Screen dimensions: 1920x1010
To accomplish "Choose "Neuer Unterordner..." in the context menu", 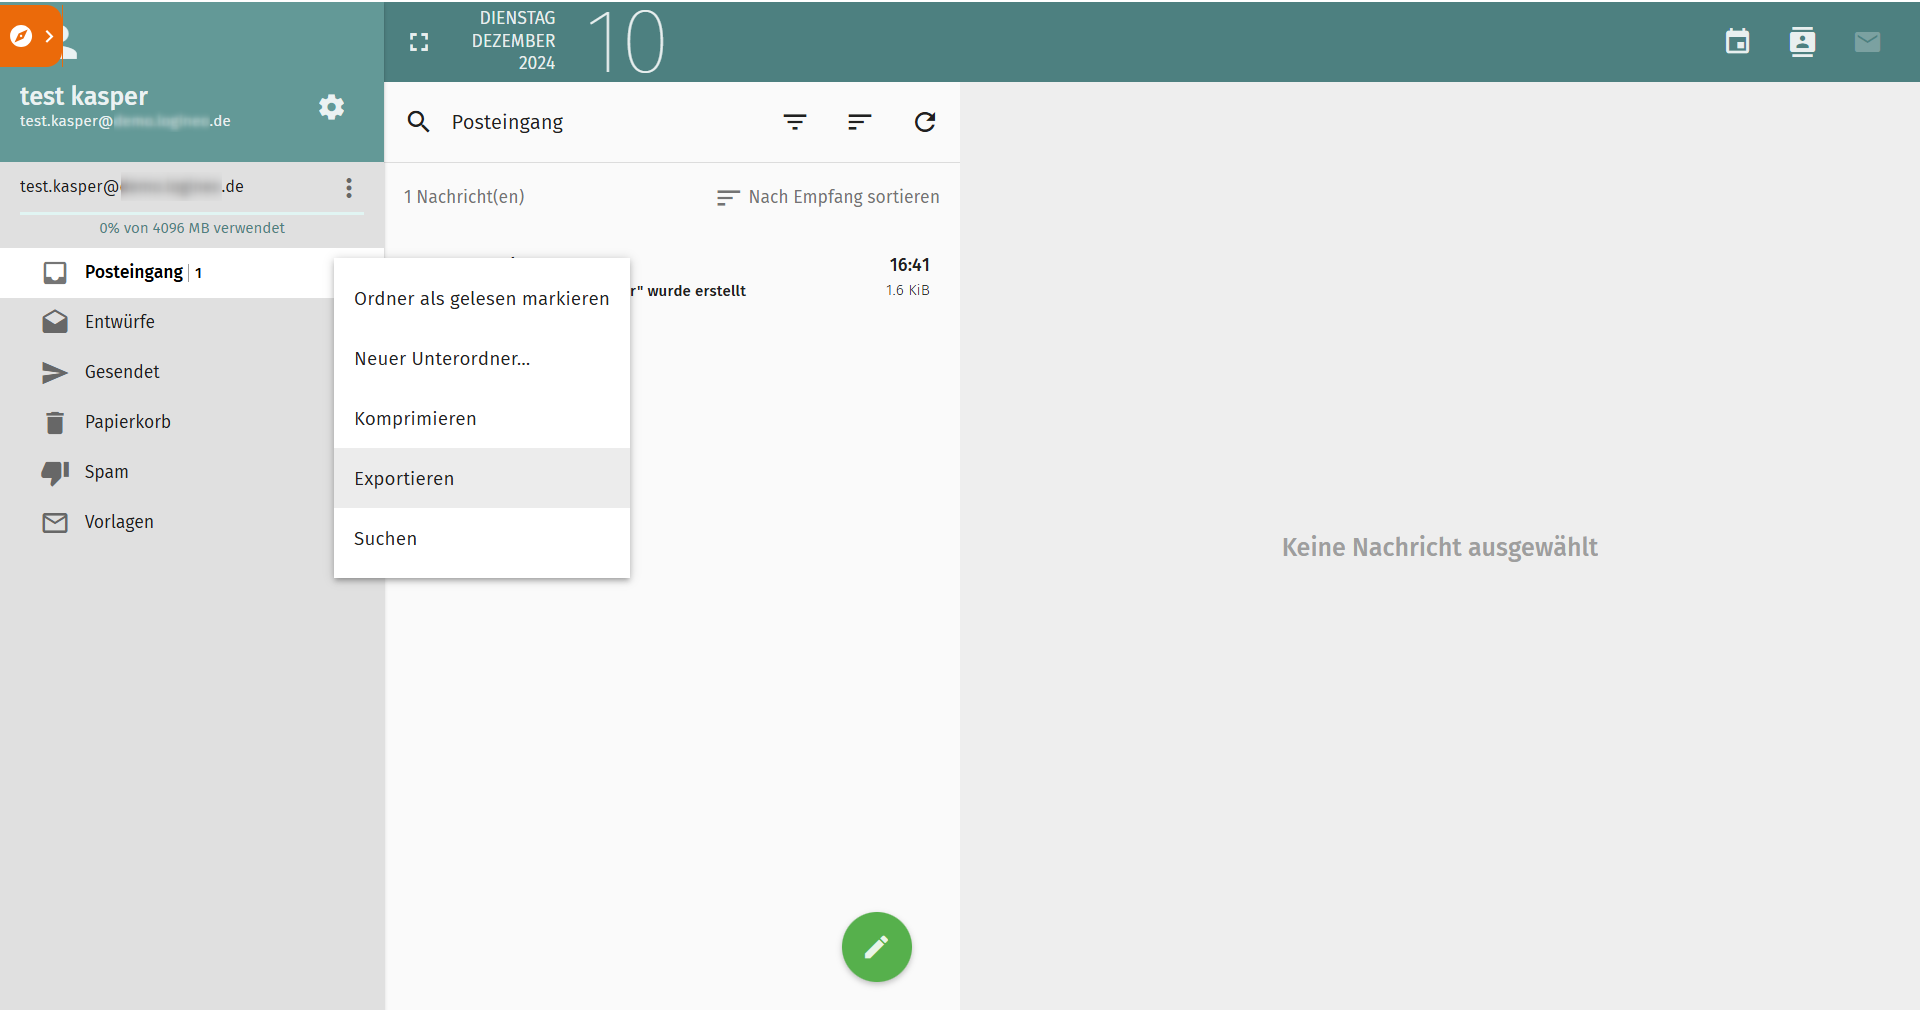I will tap(441, 358).
